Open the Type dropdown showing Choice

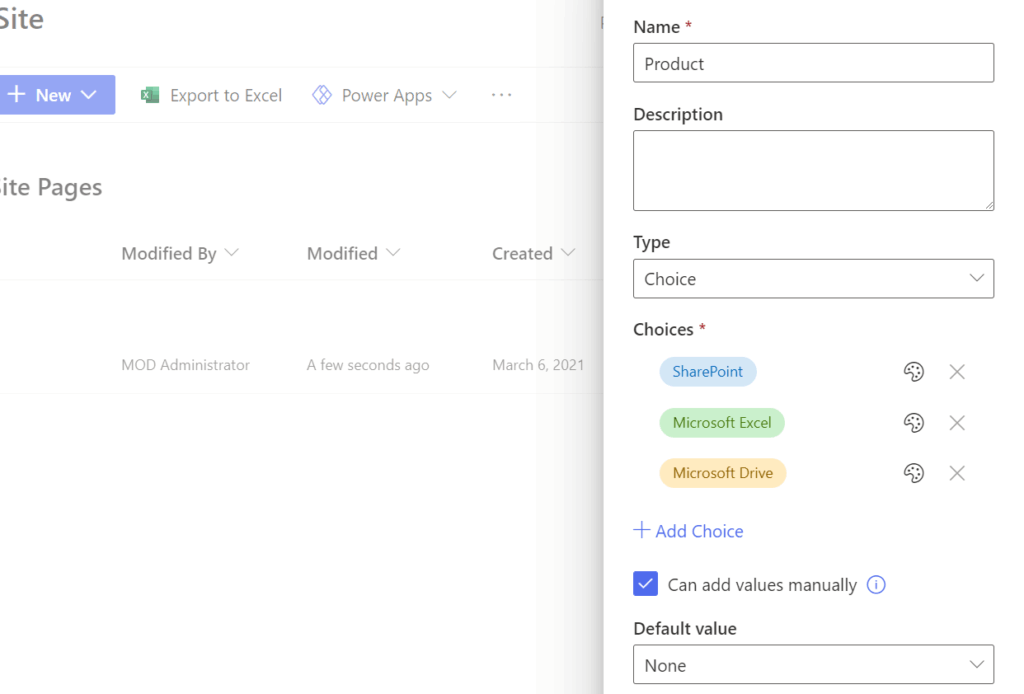pyautogui.click(x=813, y=279)
